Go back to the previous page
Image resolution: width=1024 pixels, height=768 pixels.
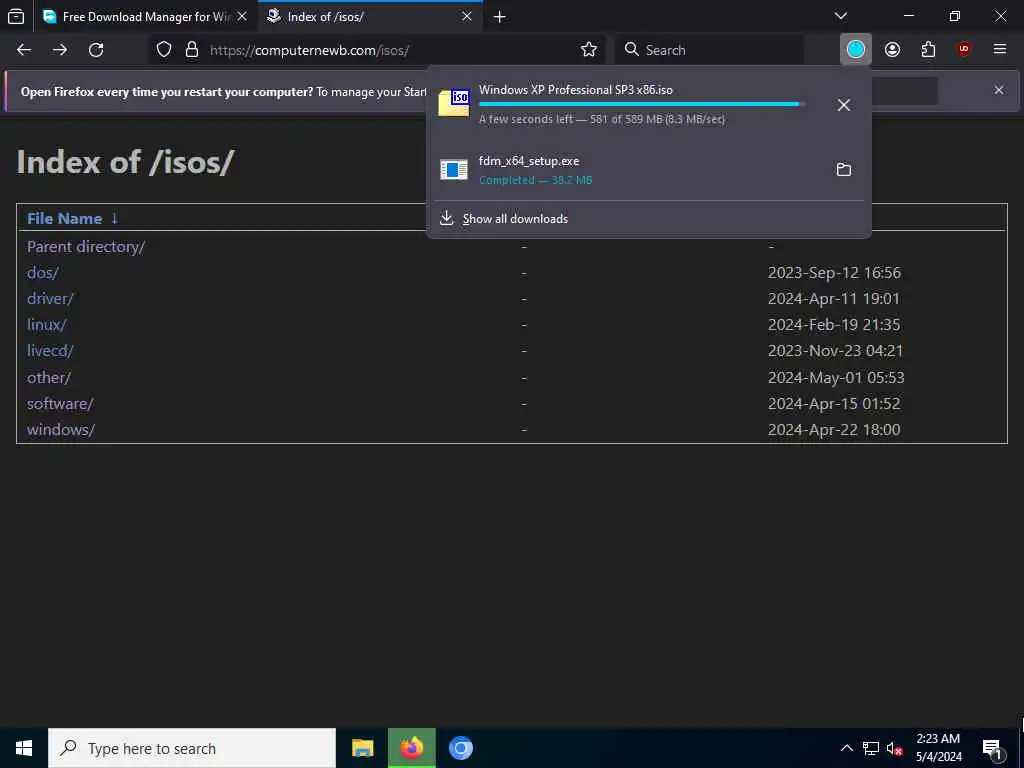pyautogui.click(x=24, y=50)
